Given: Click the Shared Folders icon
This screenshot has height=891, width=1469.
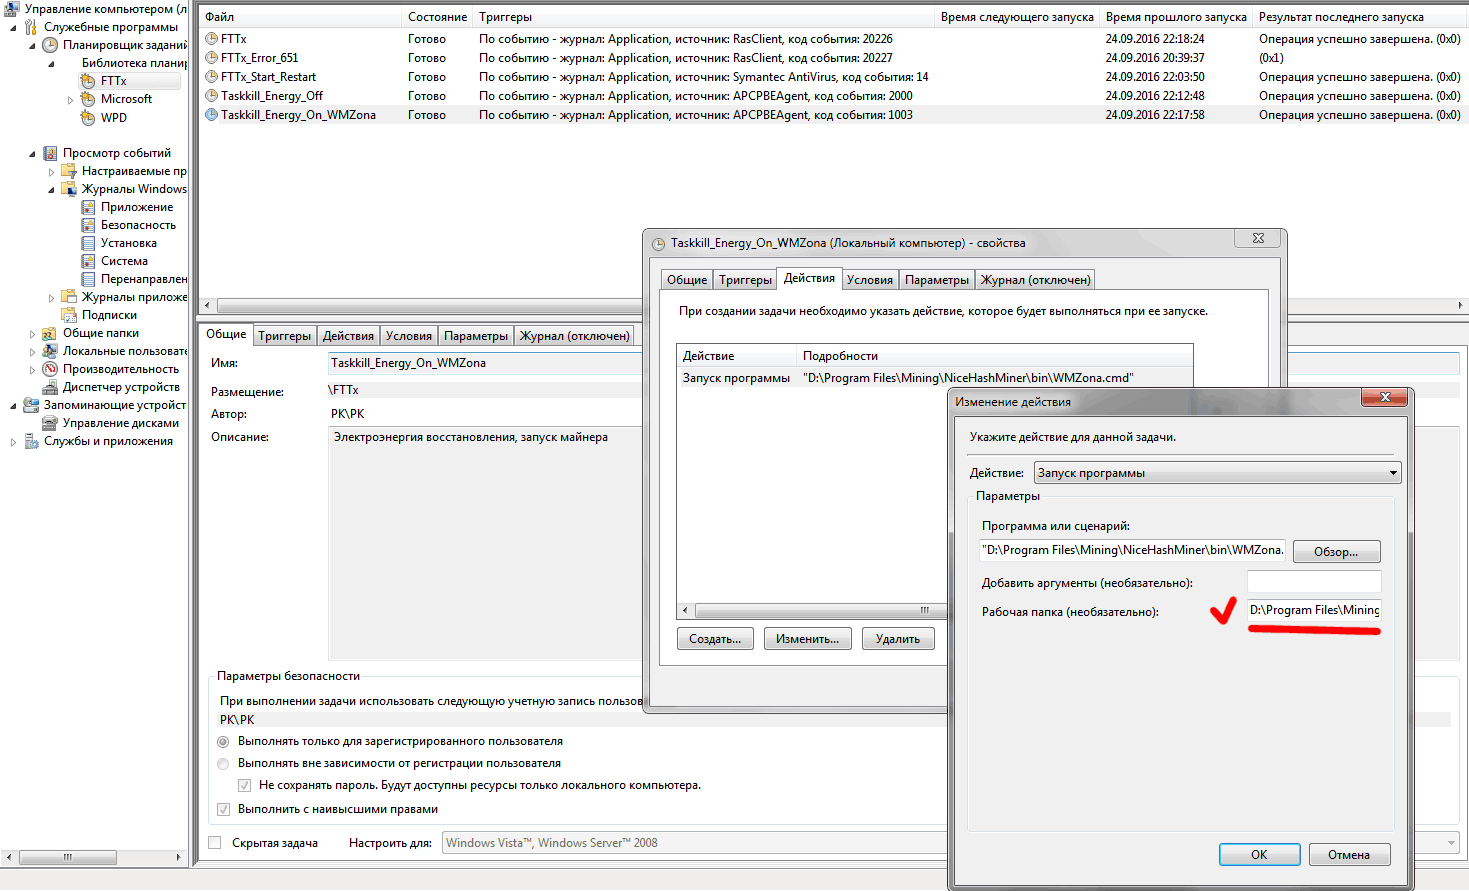Looking at the screenshot, I should [50, 333].
